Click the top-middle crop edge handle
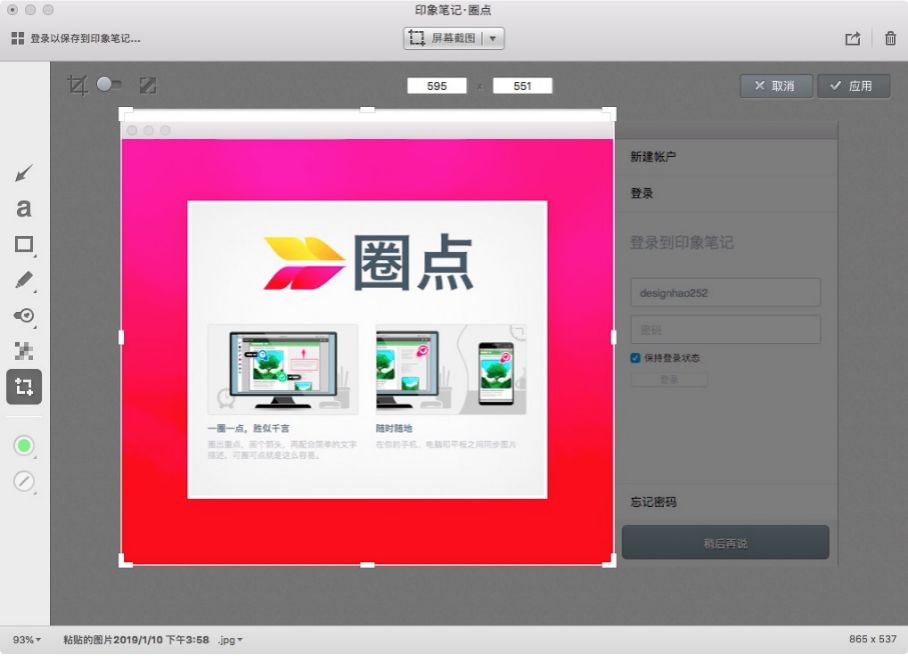This screenshot has width=908, height=656. [367, 109]
